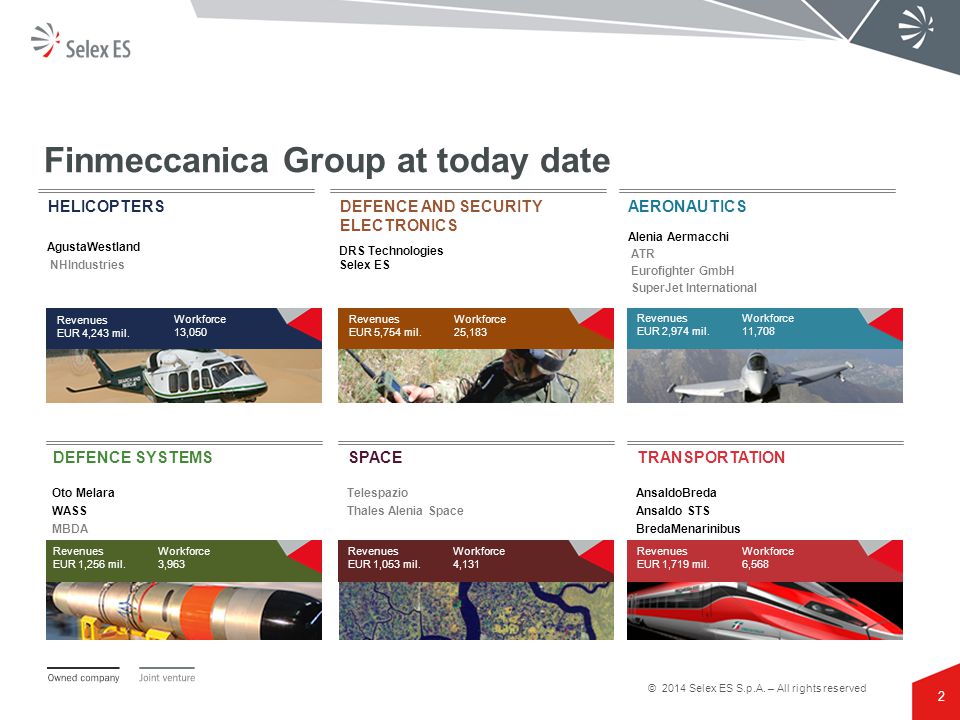Click revenues value 'EUR 5,754 mil.'
Image resolution: width=960 pixels, height=720 pixels.
pyautogui.click(x=385, y=332)
